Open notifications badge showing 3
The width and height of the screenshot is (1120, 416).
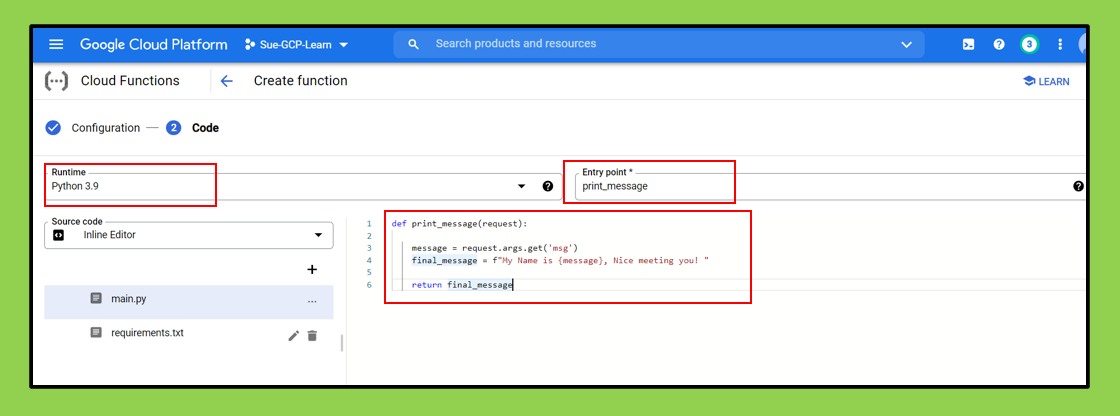click(x=1029, y=44)
